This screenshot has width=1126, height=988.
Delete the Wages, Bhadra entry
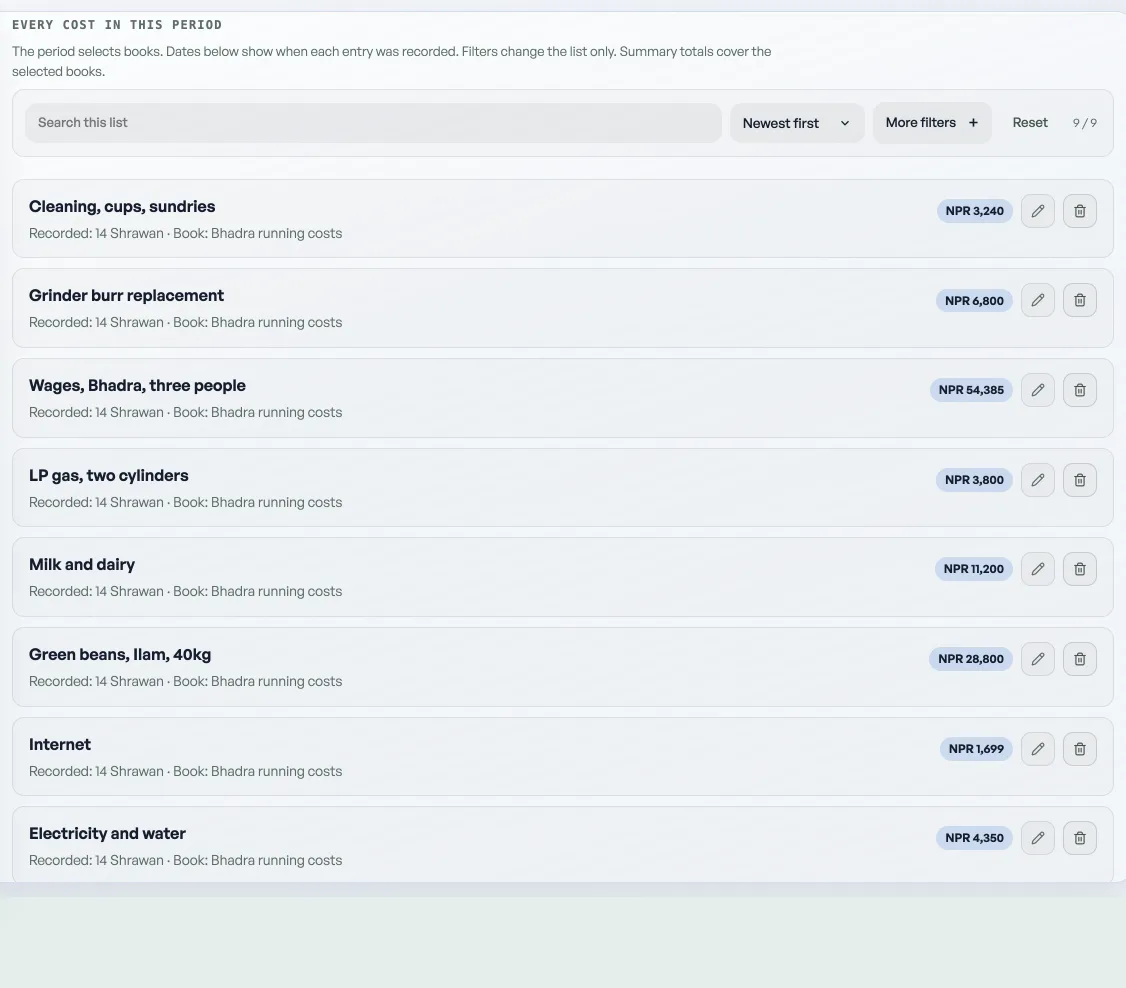point(1079,390)
